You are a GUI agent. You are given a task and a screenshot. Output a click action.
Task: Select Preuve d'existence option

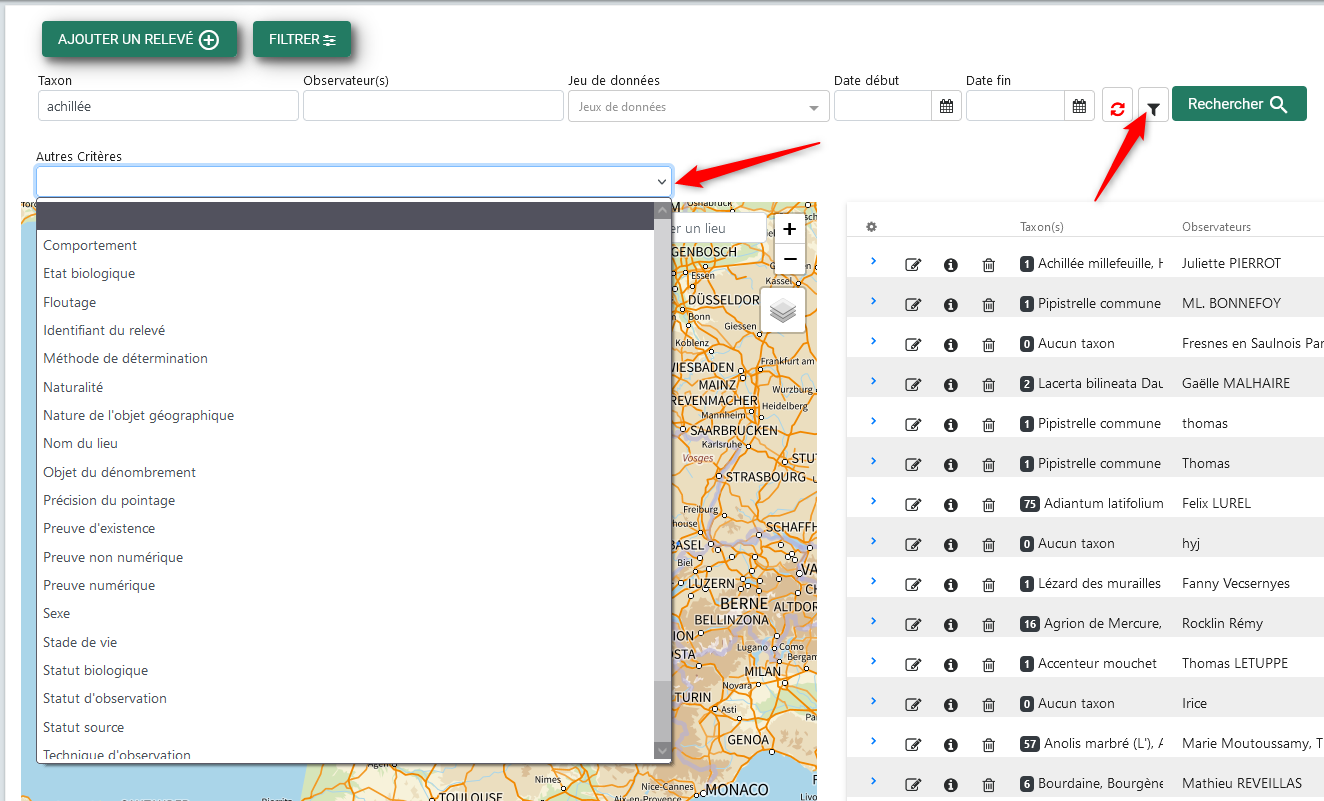click(346, 528)
